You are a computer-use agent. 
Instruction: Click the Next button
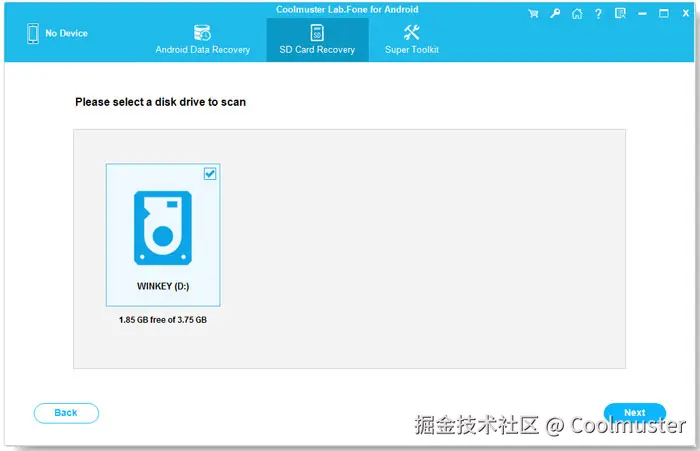(x=634, y=412)
